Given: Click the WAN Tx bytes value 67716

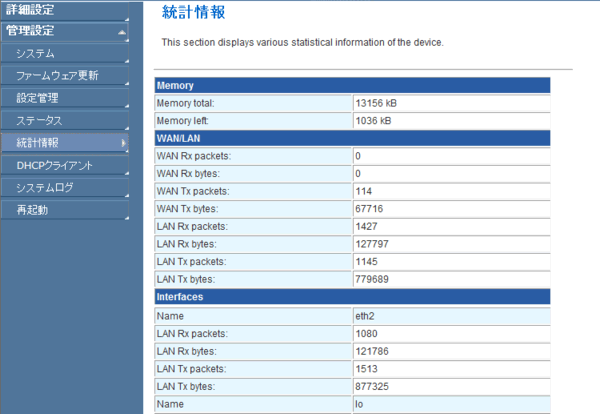Looking at the screenshot, I should tap(369, 209).
